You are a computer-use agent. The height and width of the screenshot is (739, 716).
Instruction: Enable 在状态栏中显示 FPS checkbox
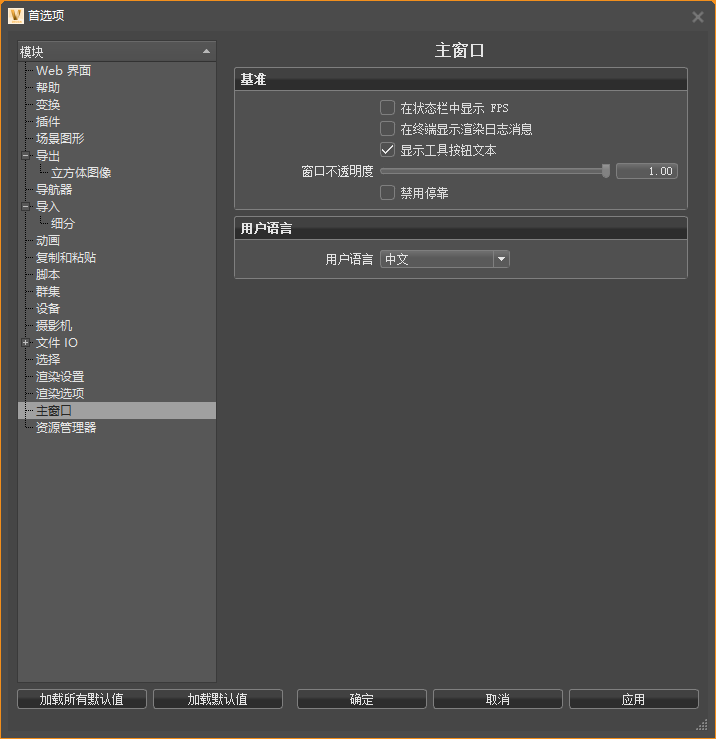(387, 107)
